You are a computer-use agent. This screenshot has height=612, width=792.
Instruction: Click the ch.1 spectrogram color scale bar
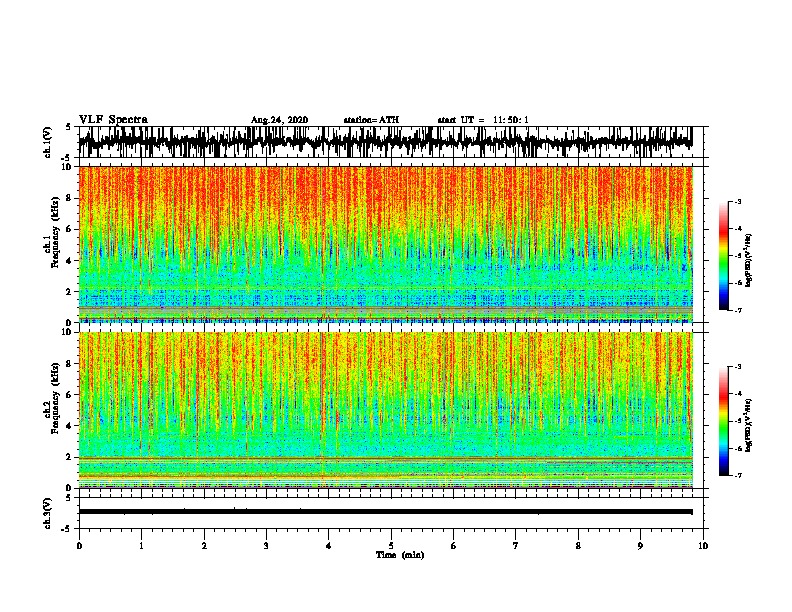pyautogui.click(x=723, y=256)
